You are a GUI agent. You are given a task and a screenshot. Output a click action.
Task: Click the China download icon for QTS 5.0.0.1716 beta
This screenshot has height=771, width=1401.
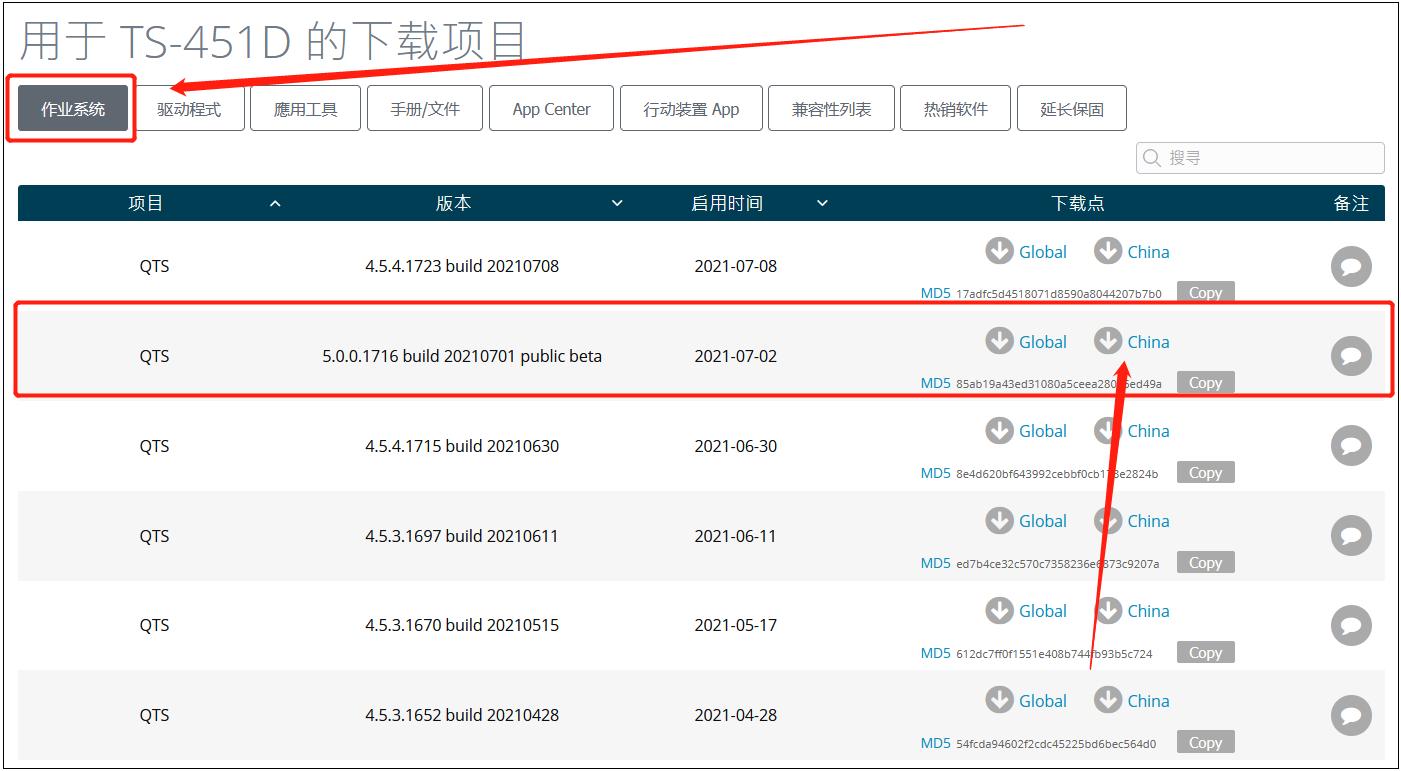pyautogui.click(x=1108, y=341)
